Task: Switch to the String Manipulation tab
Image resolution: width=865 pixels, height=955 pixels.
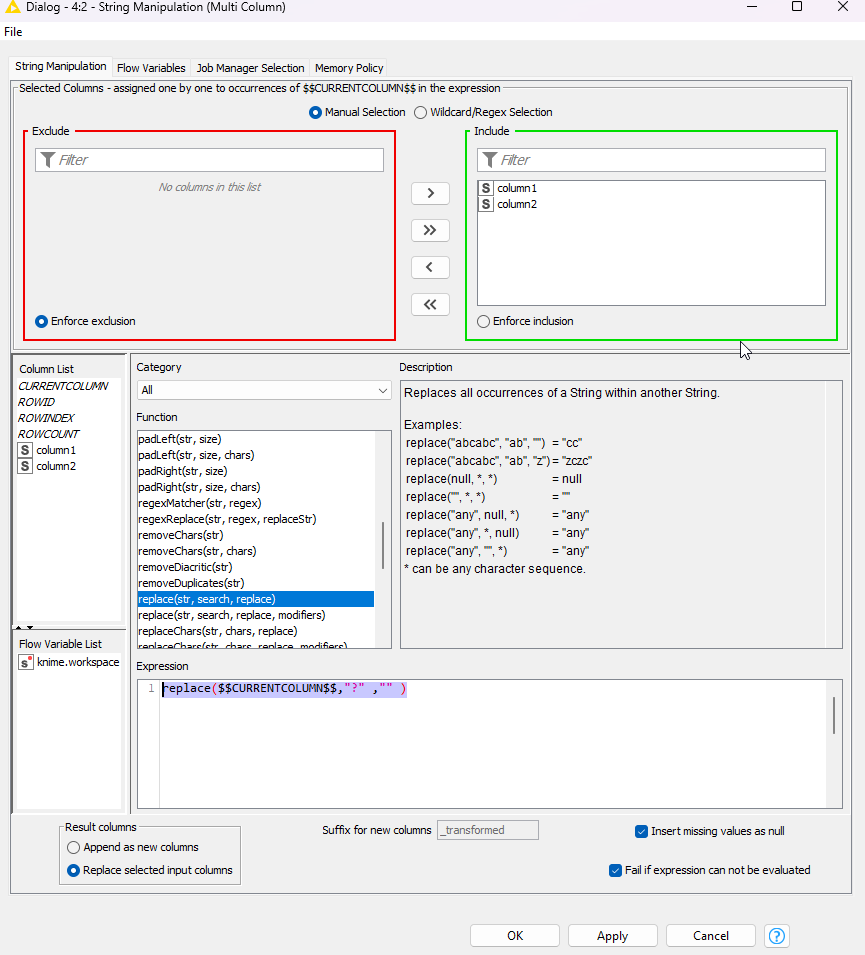Action: click(x=60, y=66)
